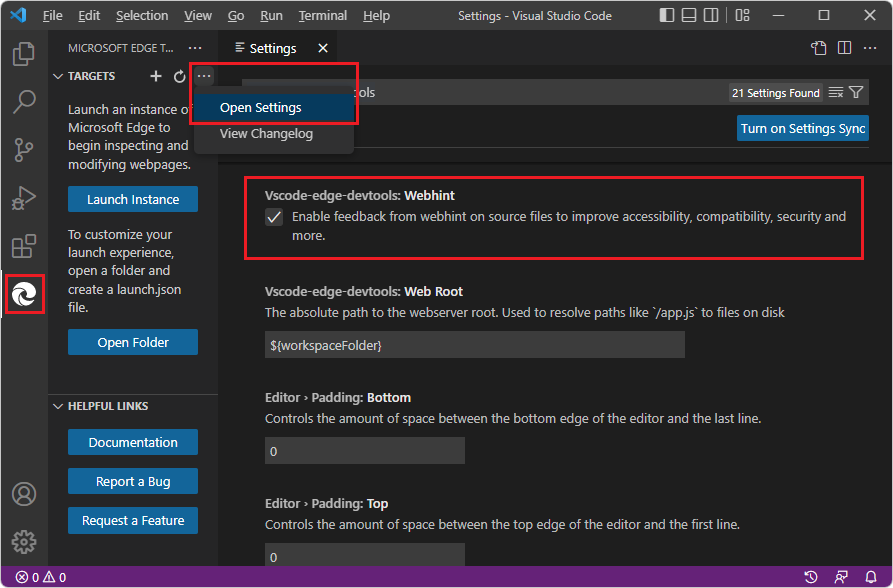Refresh the Targets list
Screen dimensions: 893x588
coord(178,76)
